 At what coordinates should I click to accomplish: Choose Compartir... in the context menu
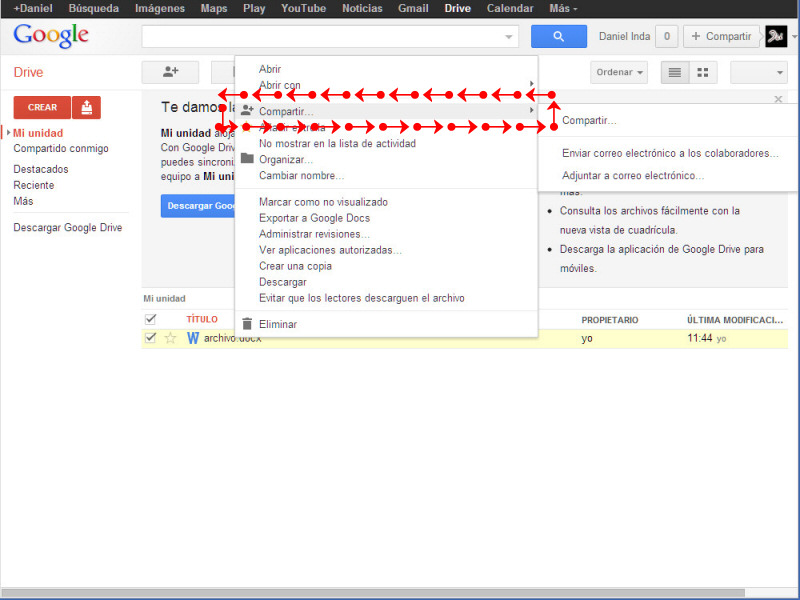tap(386, 111)
